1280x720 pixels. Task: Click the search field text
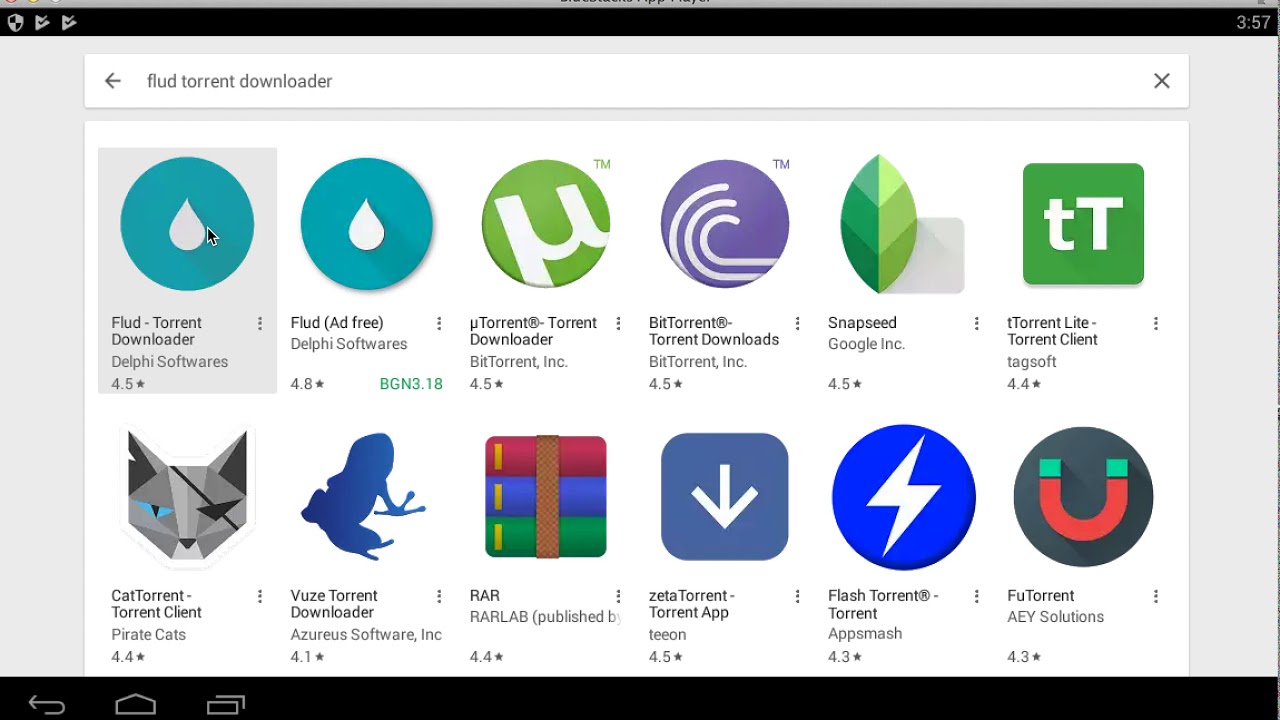[240, 81]
